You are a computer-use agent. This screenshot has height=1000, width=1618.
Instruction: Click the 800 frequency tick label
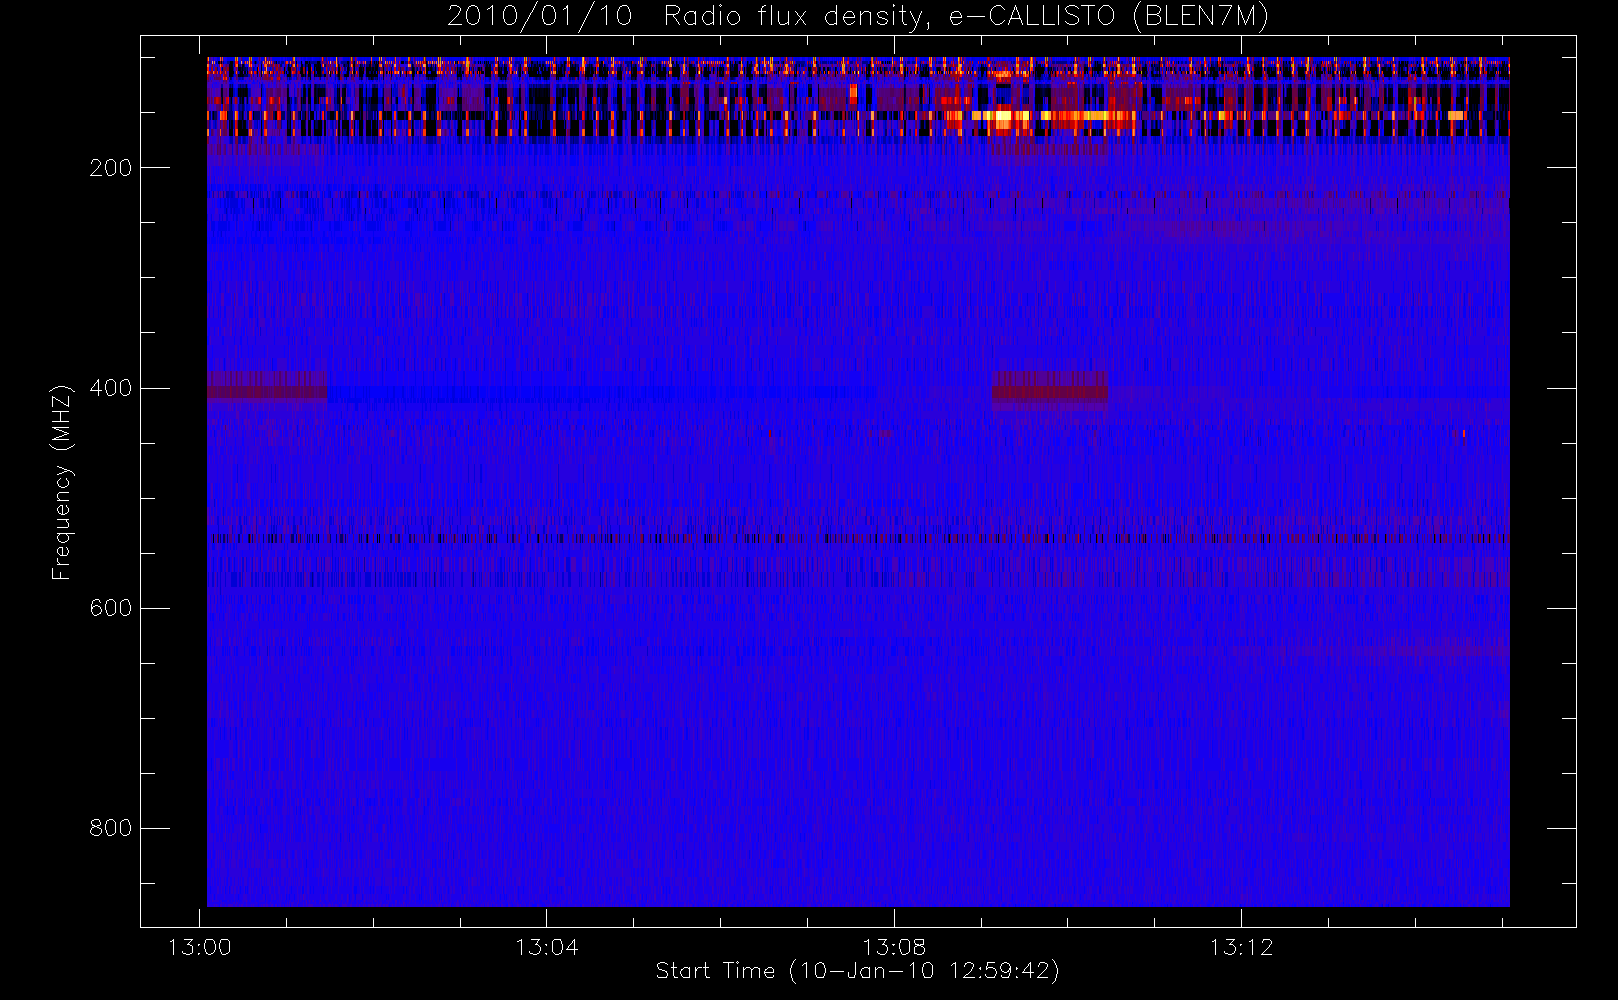110,828
